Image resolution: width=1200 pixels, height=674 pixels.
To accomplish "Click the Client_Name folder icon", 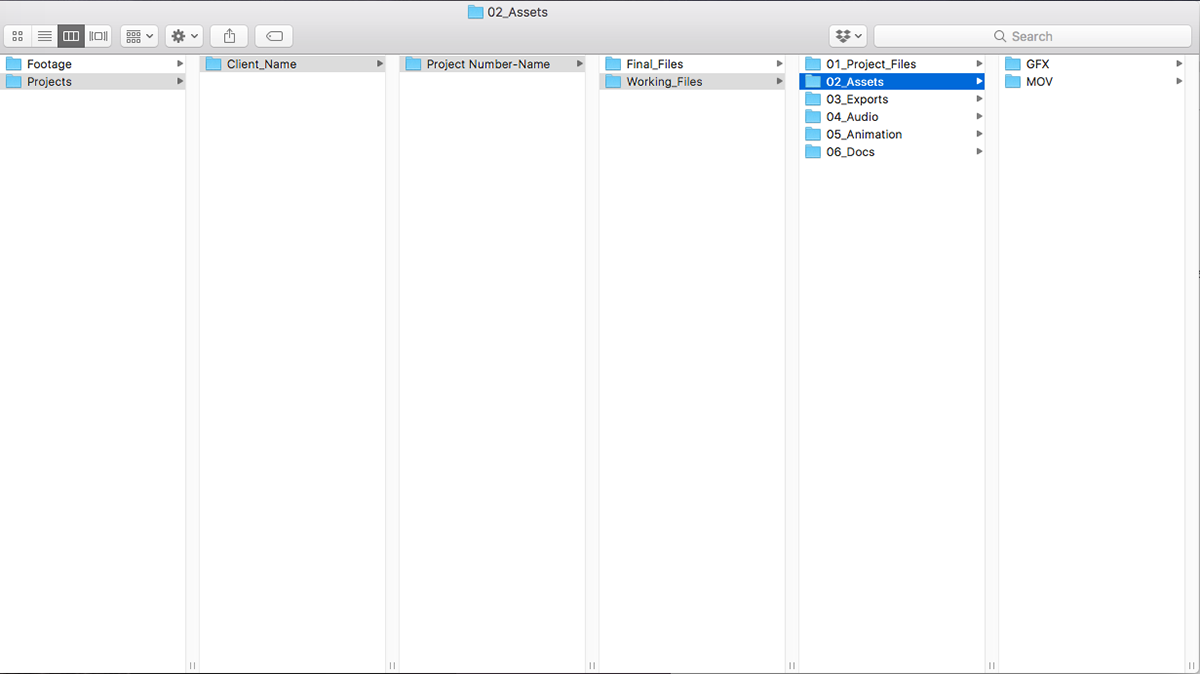I will [x=214, y=64].
